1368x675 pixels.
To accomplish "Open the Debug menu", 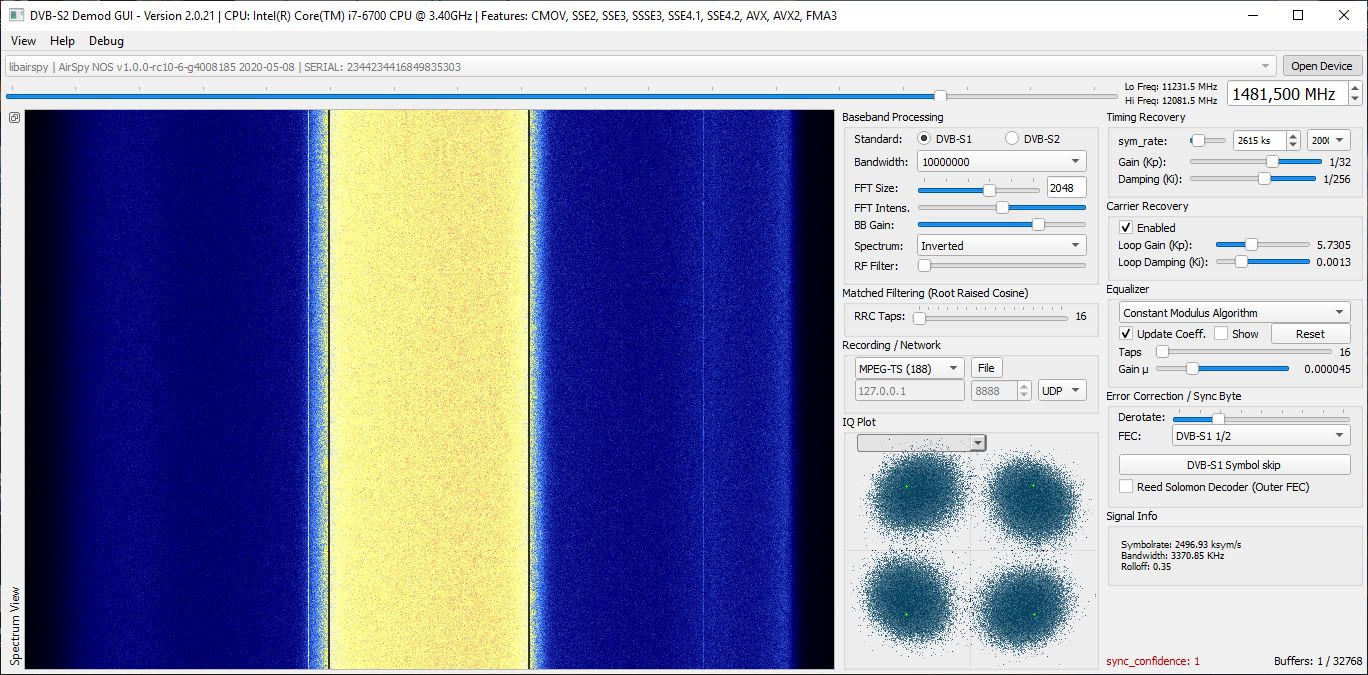I will click(106, 41).
